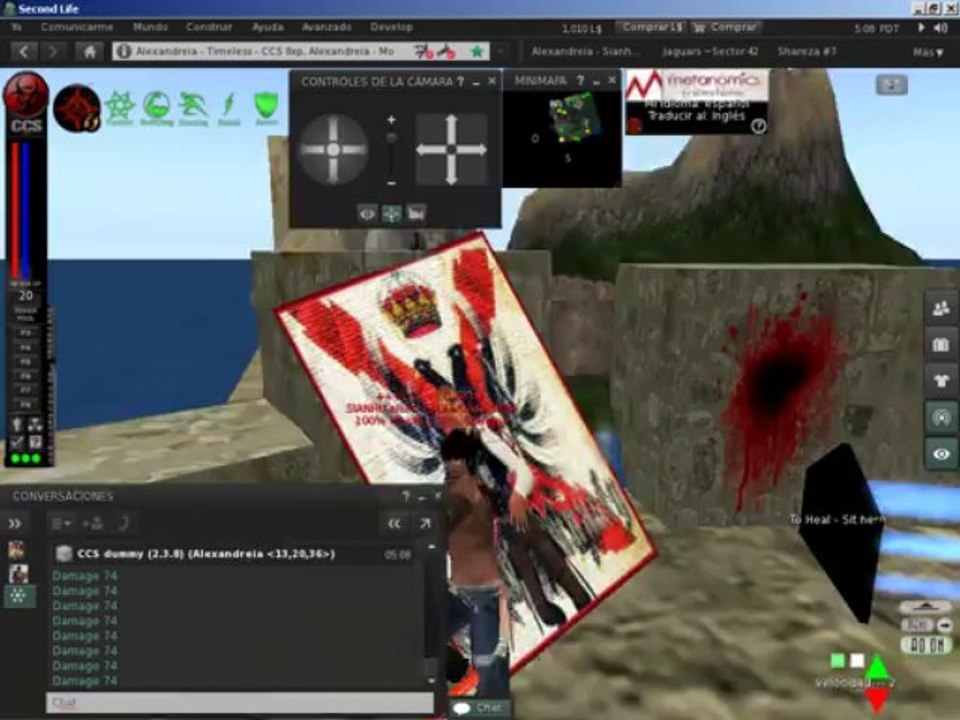This screenshot has height=720, width=960.
Task: Select the eye preset view mode
Action: coord(367,214)
